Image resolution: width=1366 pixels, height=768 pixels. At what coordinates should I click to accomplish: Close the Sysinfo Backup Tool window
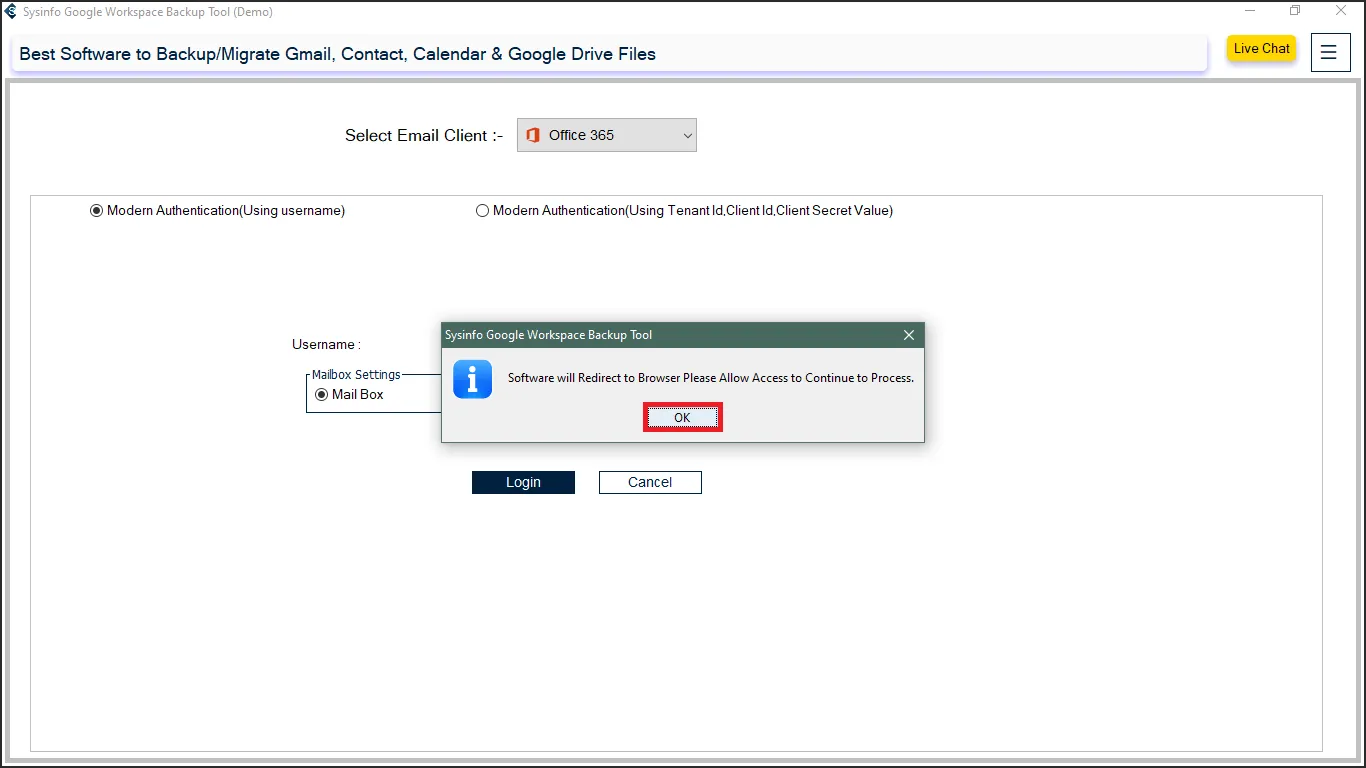coord(1341,11)
